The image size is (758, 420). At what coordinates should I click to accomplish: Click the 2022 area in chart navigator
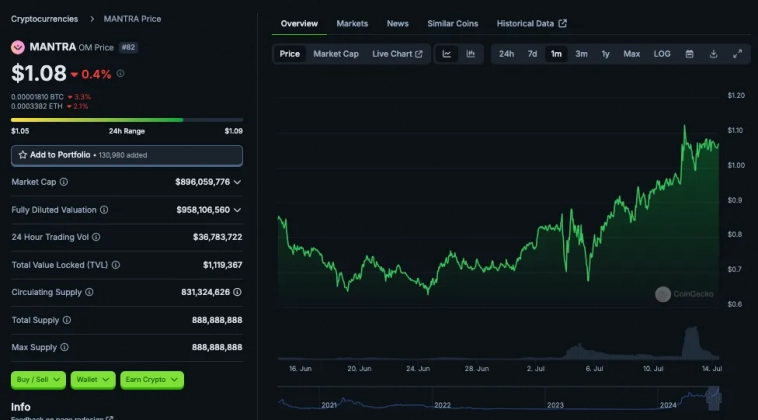coord(442,405)
